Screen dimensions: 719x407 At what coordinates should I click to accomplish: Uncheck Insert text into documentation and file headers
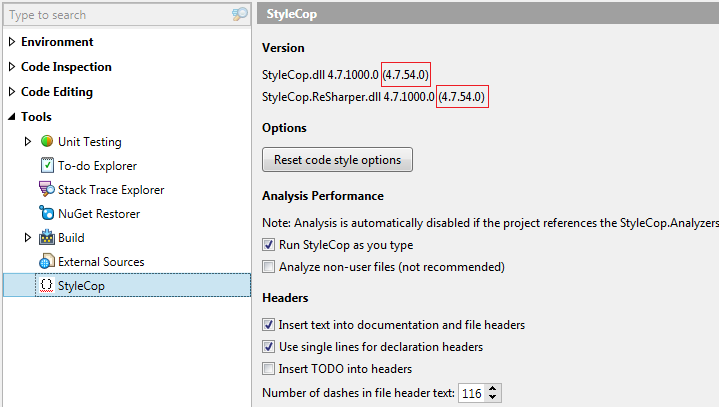268,324
